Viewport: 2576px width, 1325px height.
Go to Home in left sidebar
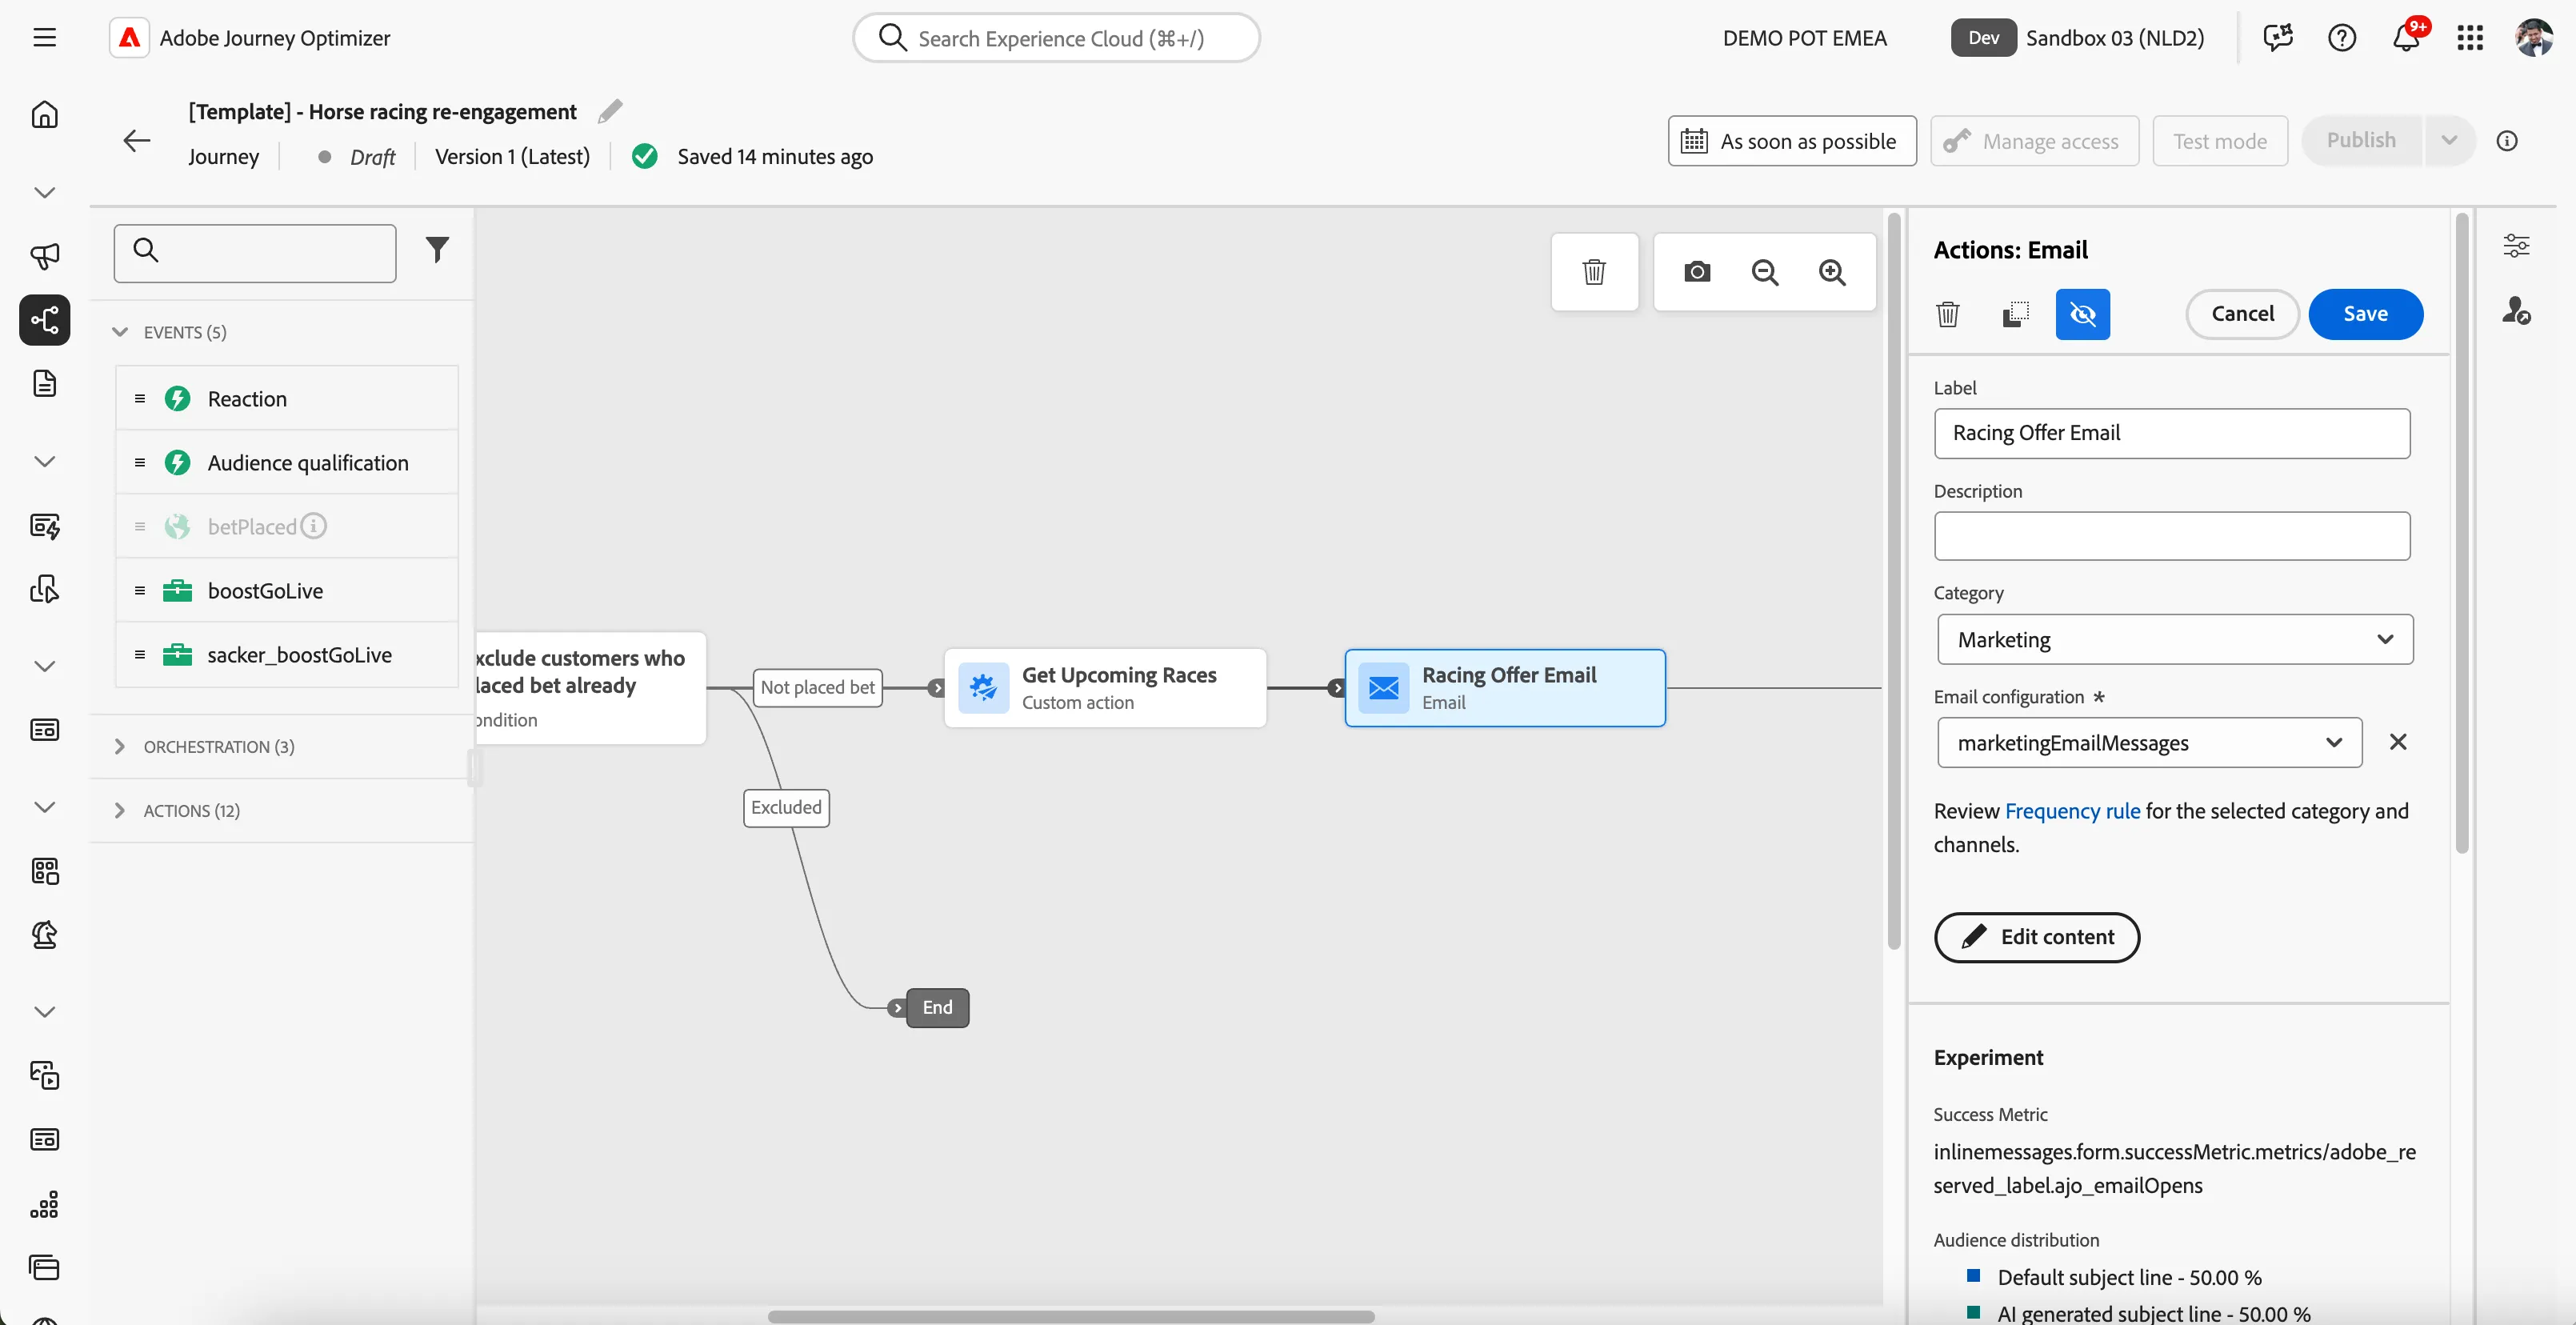[44, 115]
